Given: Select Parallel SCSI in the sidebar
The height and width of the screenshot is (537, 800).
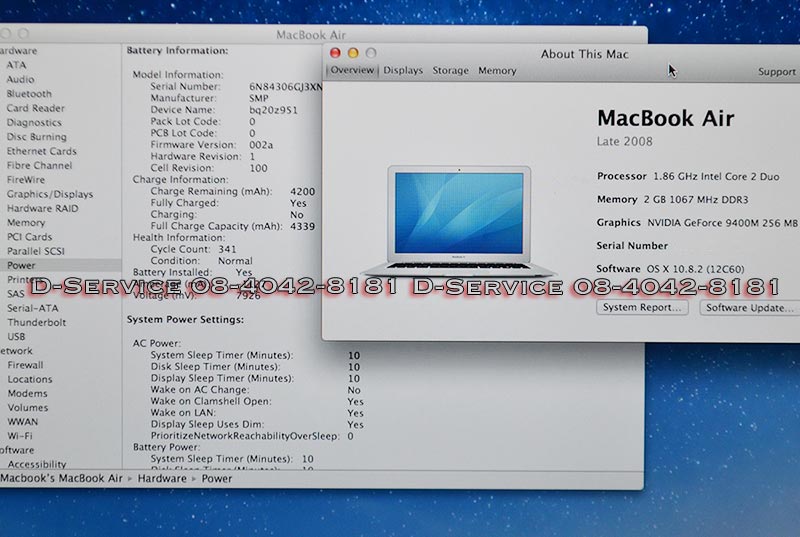Looking at the screenshot, I should tap(36, 251).
